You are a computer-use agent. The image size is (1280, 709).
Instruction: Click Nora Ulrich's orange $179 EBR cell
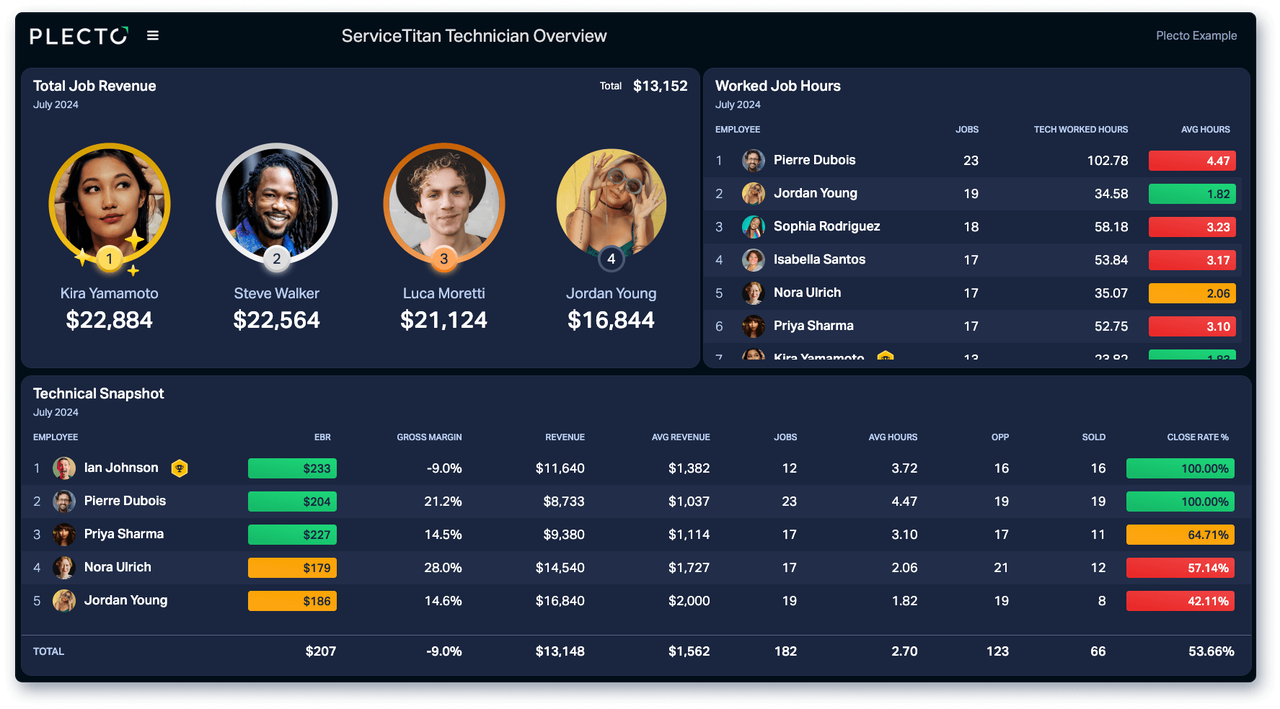tap(292, 568)
